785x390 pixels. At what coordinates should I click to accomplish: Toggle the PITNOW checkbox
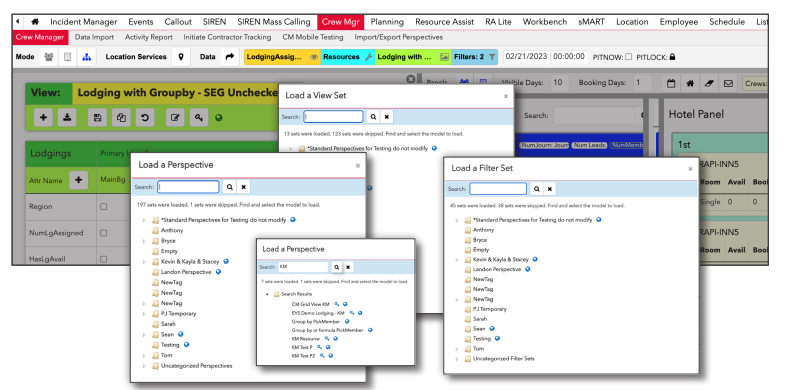click(628, 57)
